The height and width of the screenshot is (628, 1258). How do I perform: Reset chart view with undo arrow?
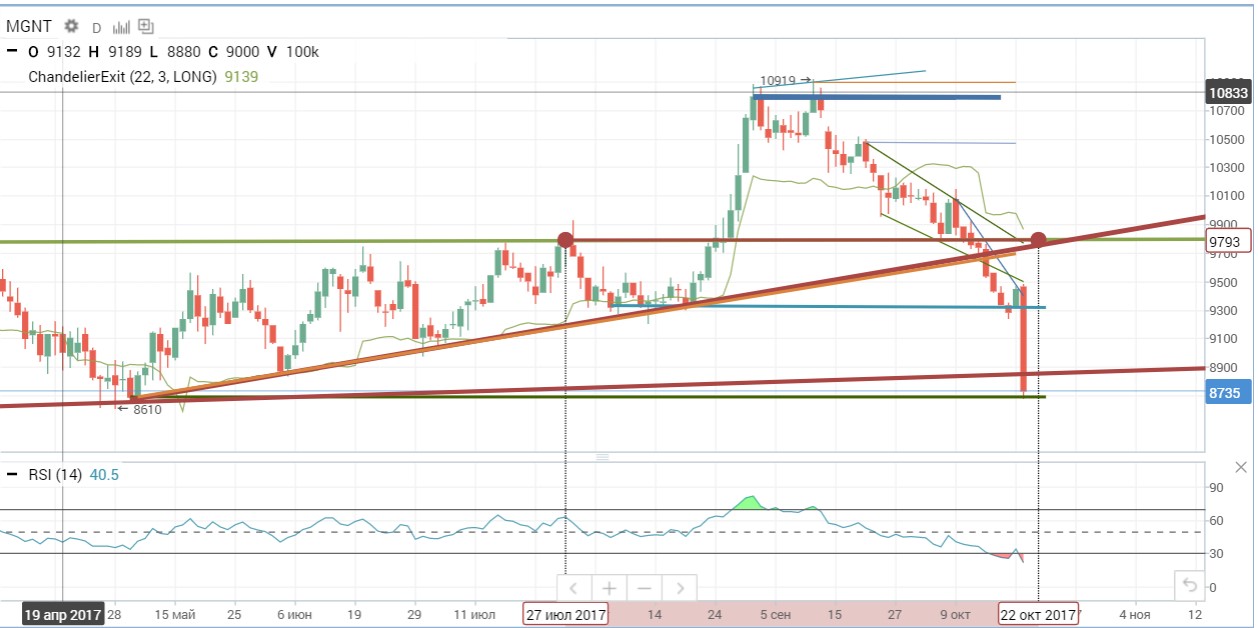pos(1188,585)
